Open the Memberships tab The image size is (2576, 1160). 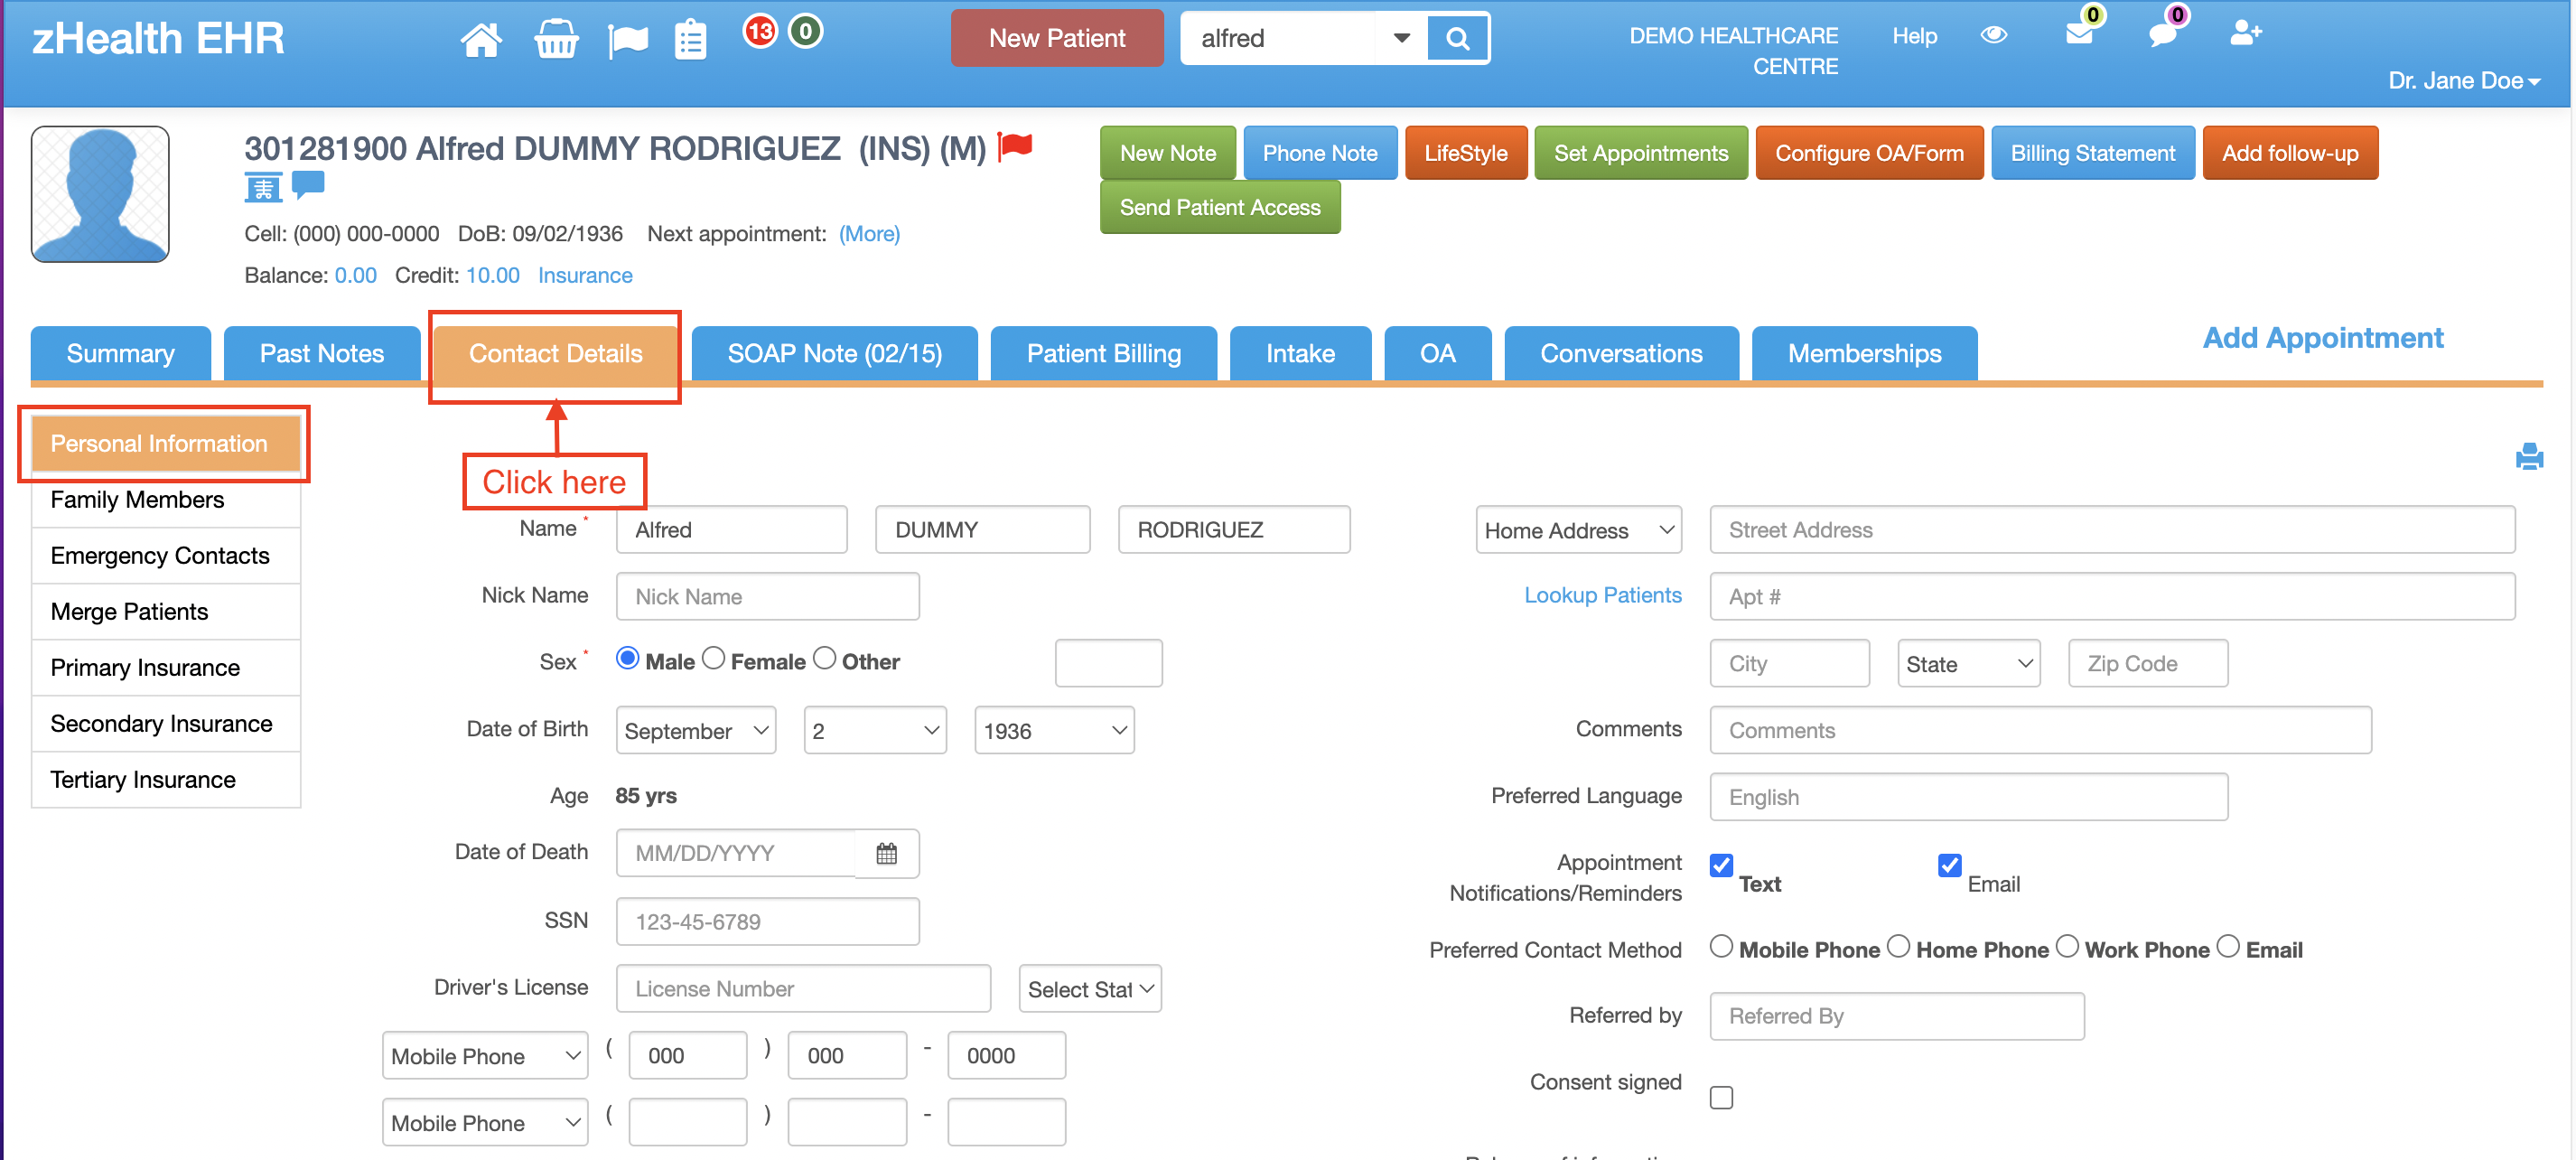(1863, 353)
